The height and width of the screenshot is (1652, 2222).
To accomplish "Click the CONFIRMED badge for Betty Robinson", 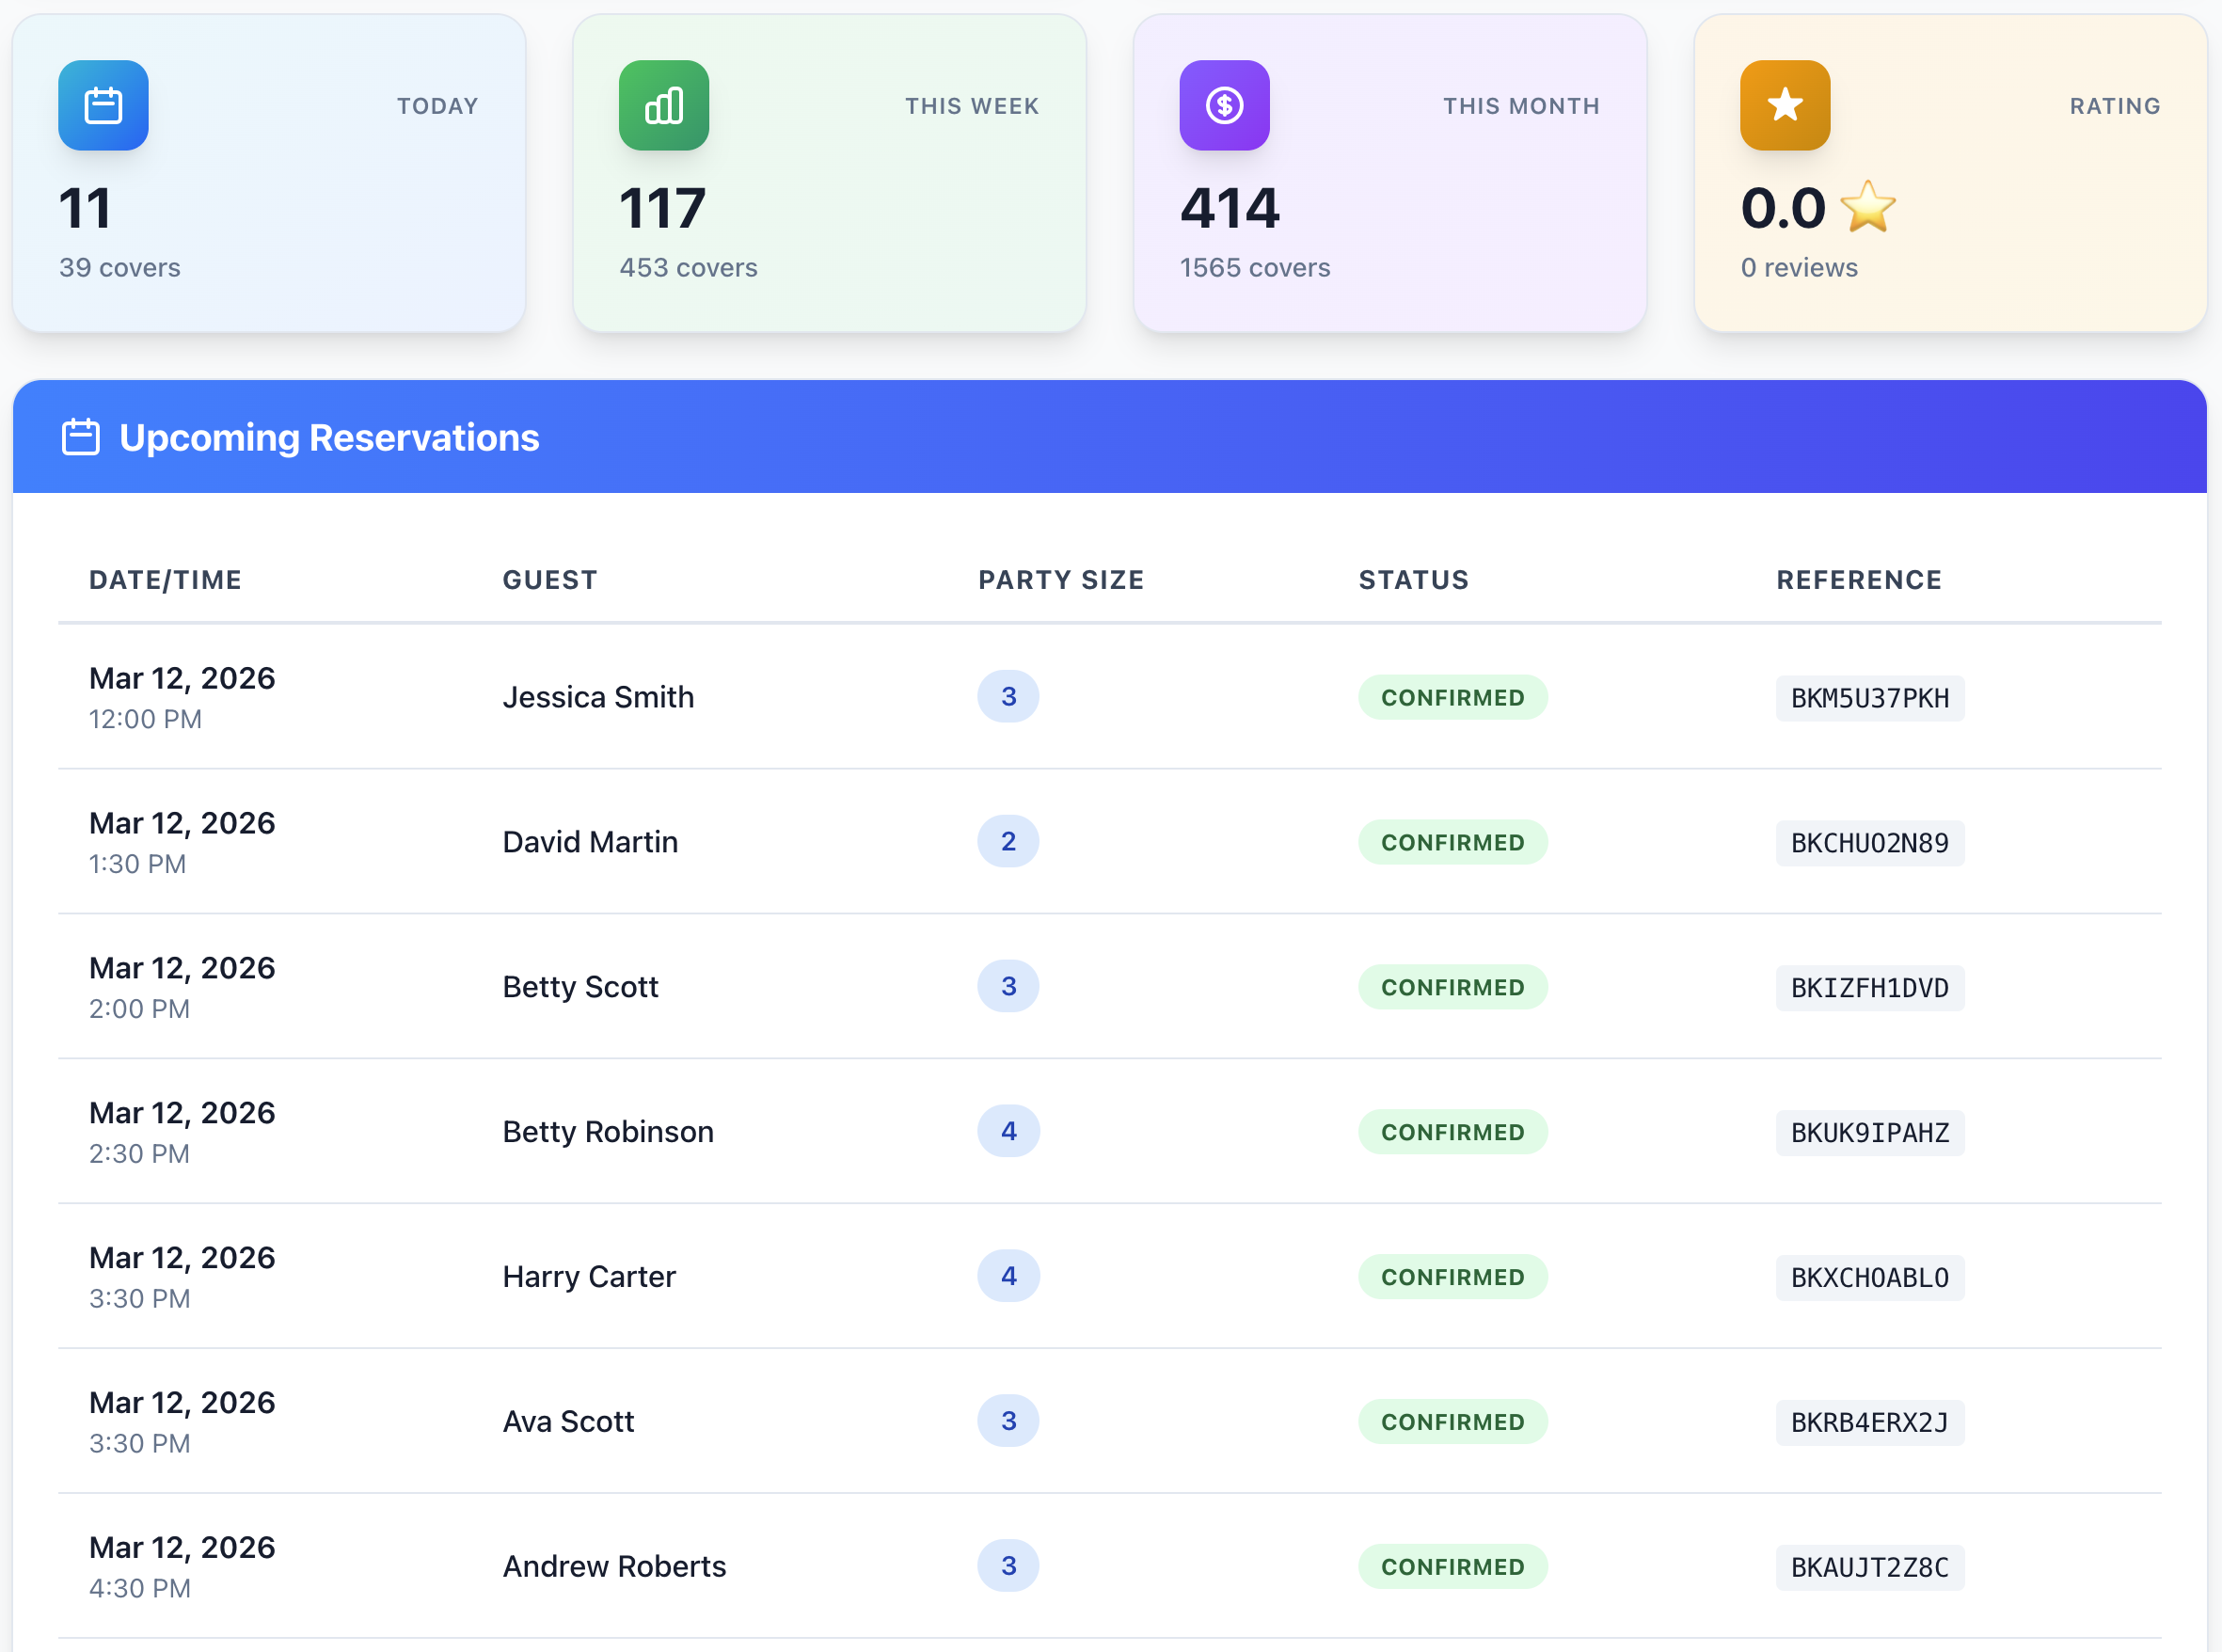I will (1452, 1132).
